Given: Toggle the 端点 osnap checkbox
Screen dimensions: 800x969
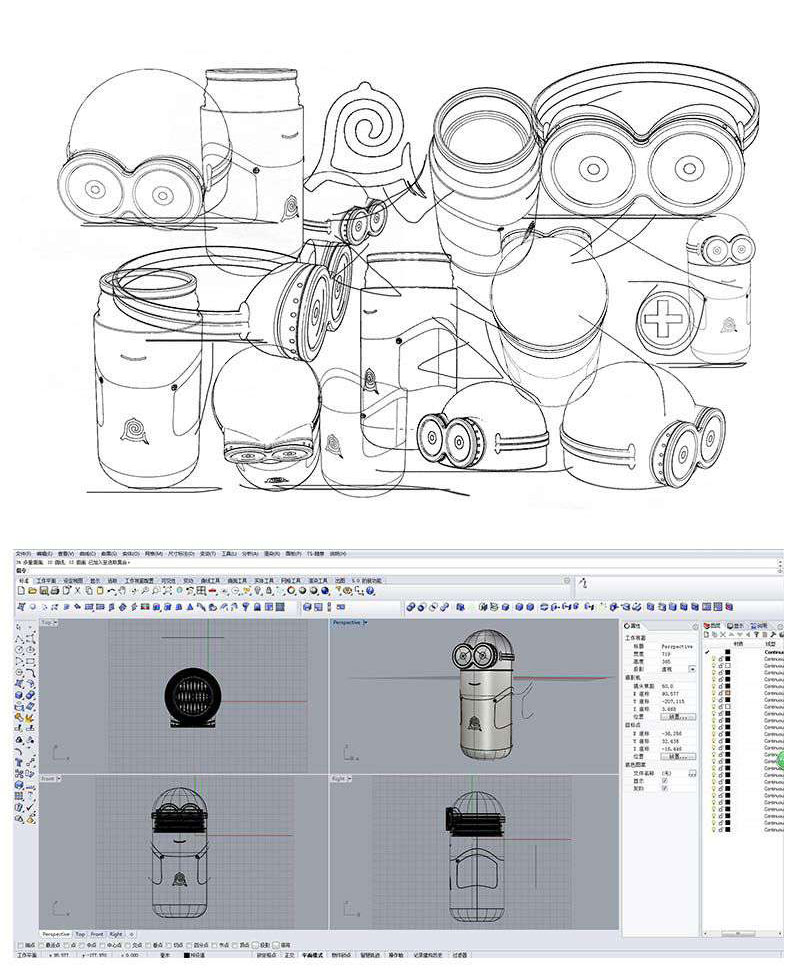Looking at the screenshot, I should coord(20,945).
